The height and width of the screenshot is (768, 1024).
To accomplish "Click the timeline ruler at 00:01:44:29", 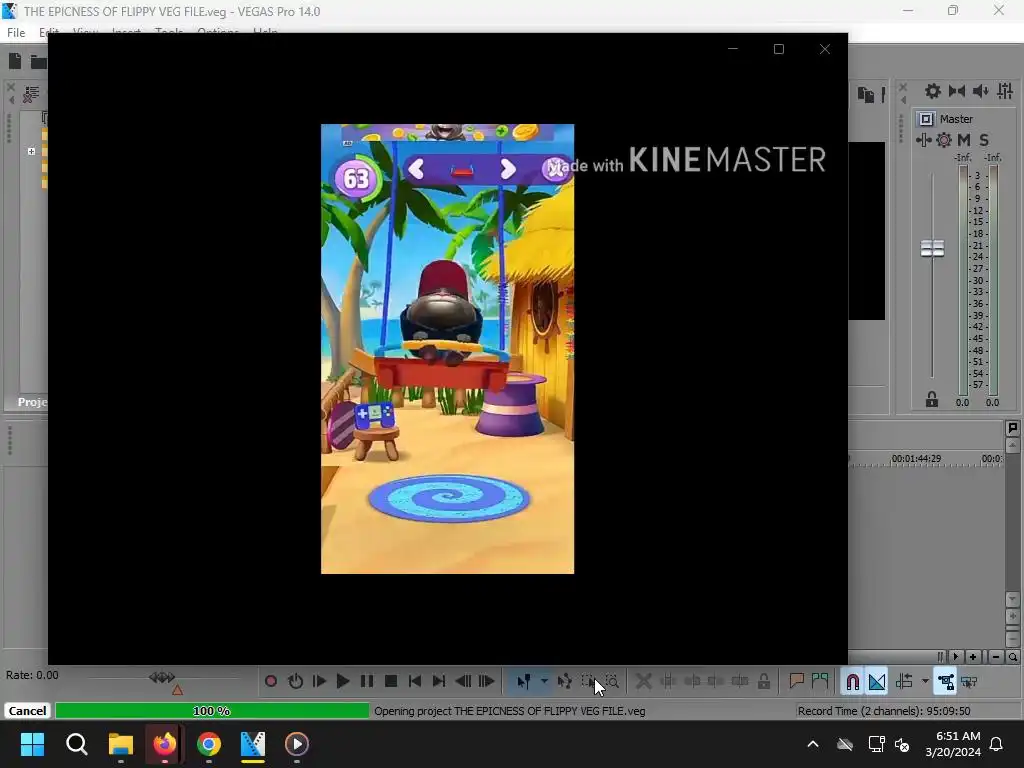I will (x=916, y=458).
